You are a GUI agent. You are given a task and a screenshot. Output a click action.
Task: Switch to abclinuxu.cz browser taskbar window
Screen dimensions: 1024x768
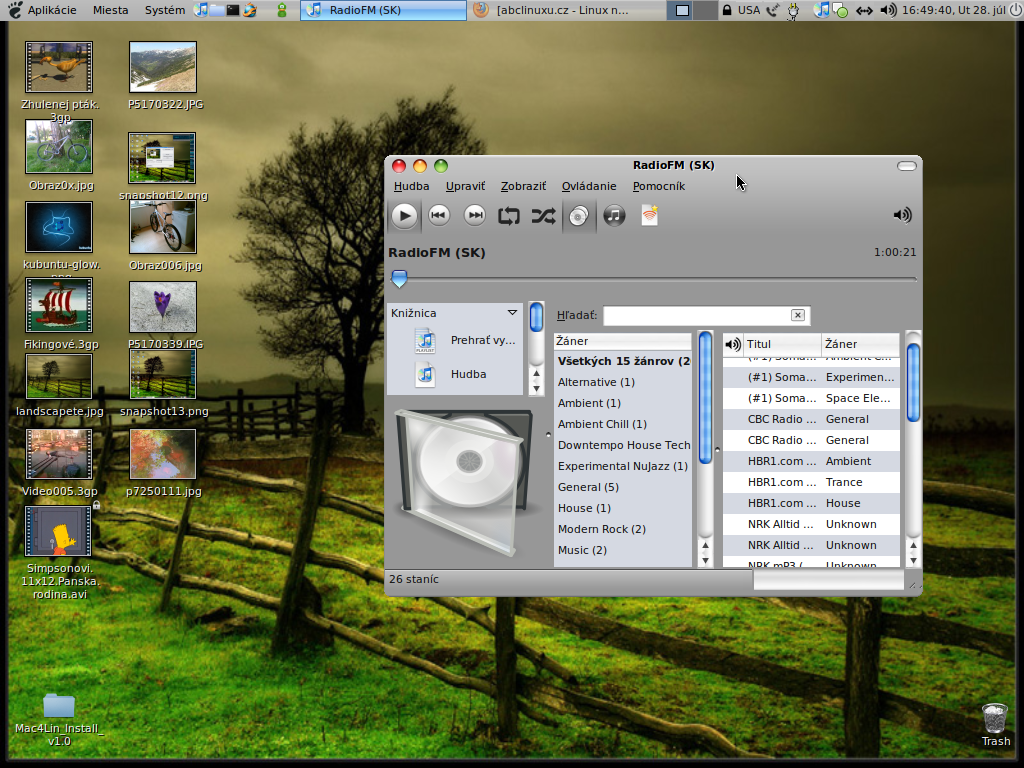(552, 10)
